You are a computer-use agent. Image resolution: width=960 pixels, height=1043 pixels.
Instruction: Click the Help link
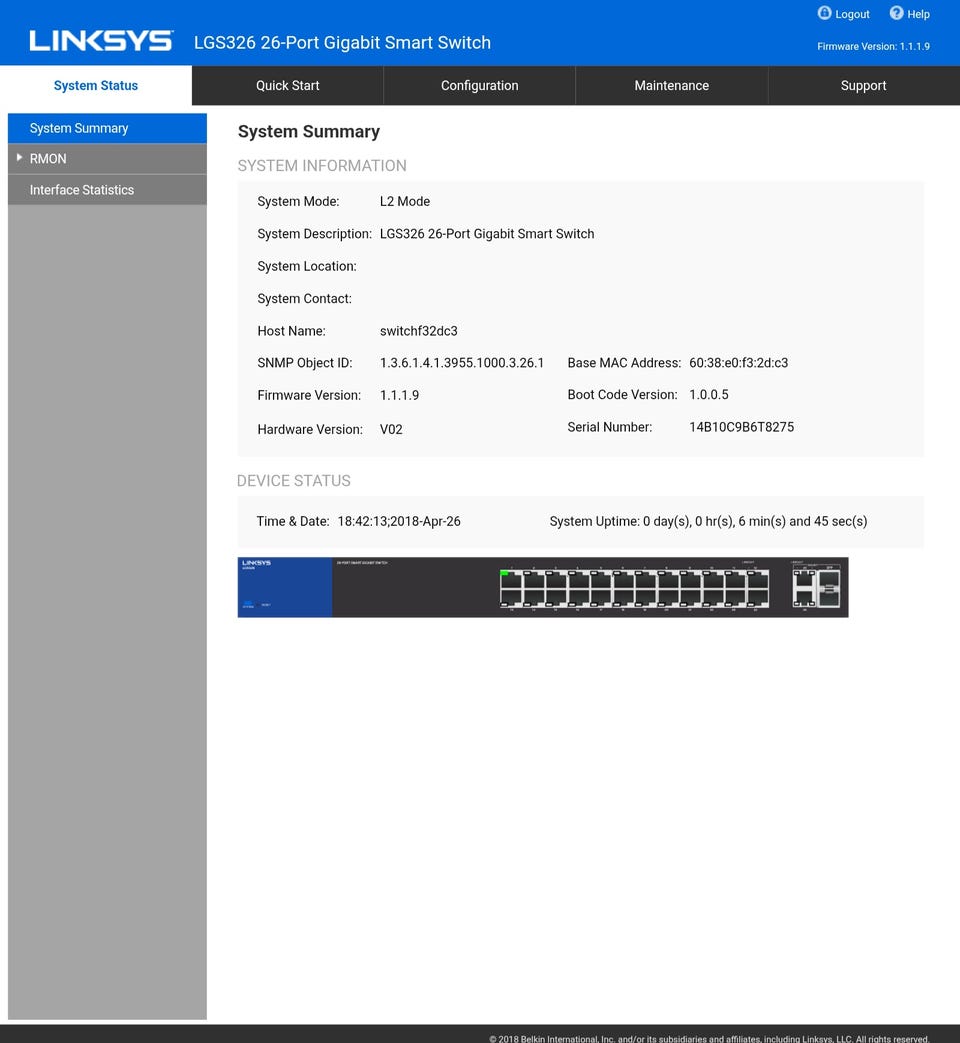(x=918, y=14)
